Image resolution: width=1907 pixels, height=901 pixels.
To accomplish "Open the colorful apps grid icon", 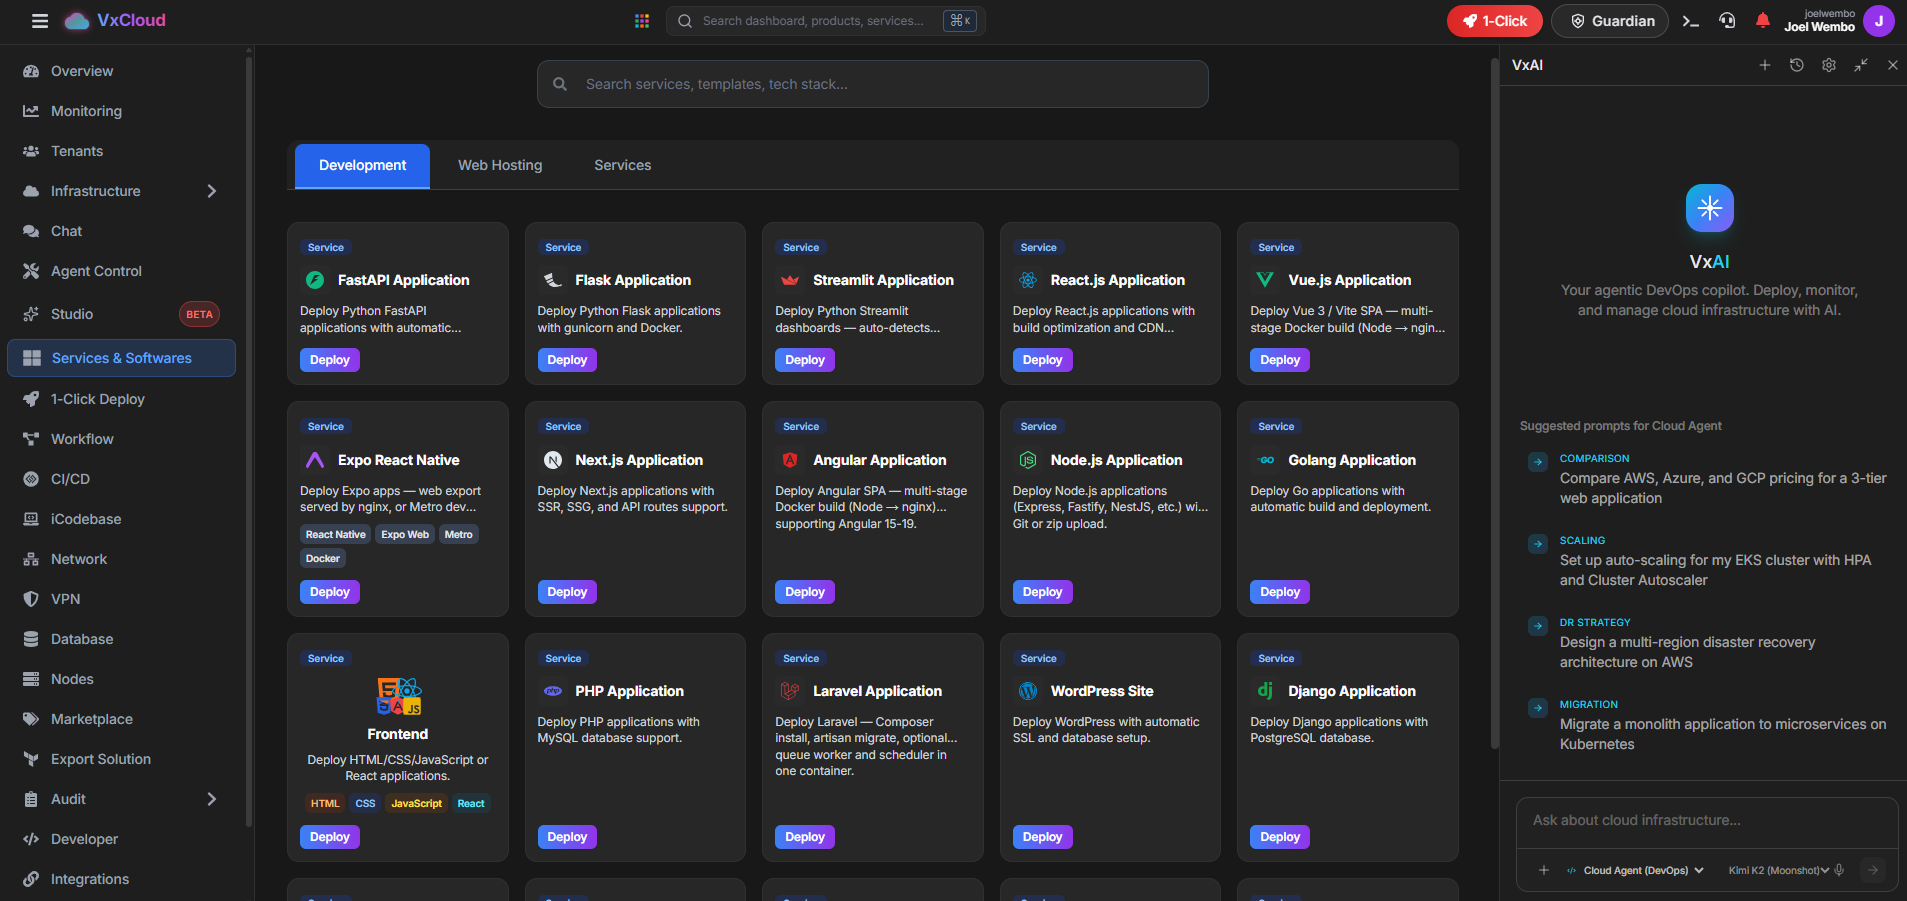I will 642,21.
